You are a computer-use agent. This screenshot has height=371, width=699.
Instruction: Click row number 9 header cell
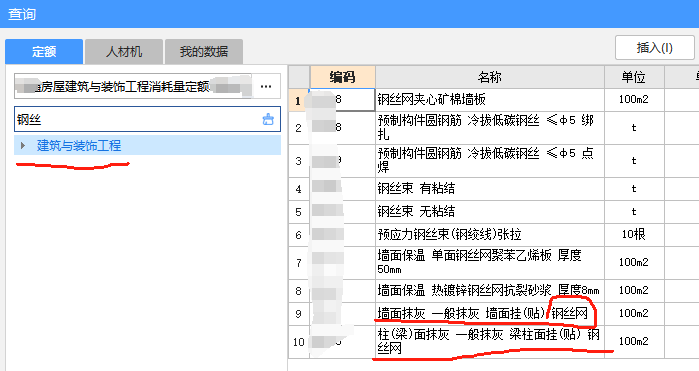tap(299, 314)
